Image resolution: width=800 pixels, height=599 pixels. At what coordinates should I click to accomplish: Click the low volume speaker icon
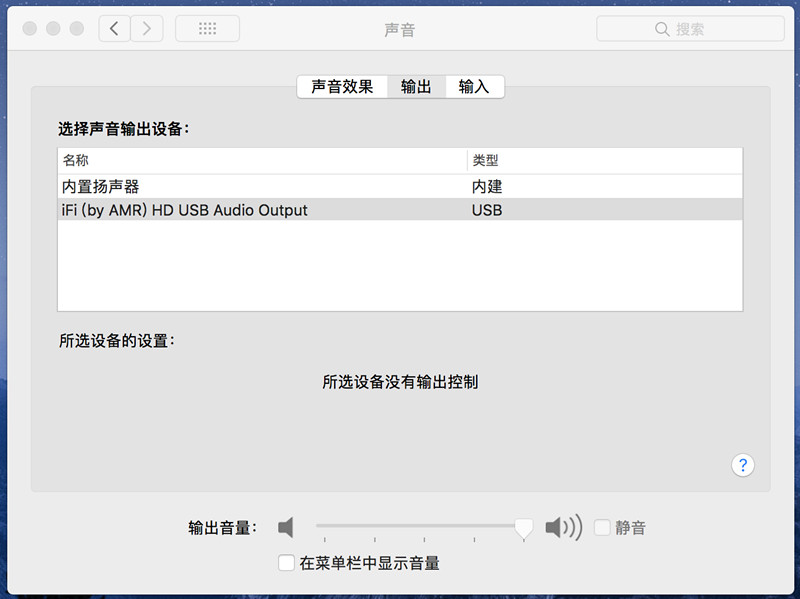coord(287,527)
